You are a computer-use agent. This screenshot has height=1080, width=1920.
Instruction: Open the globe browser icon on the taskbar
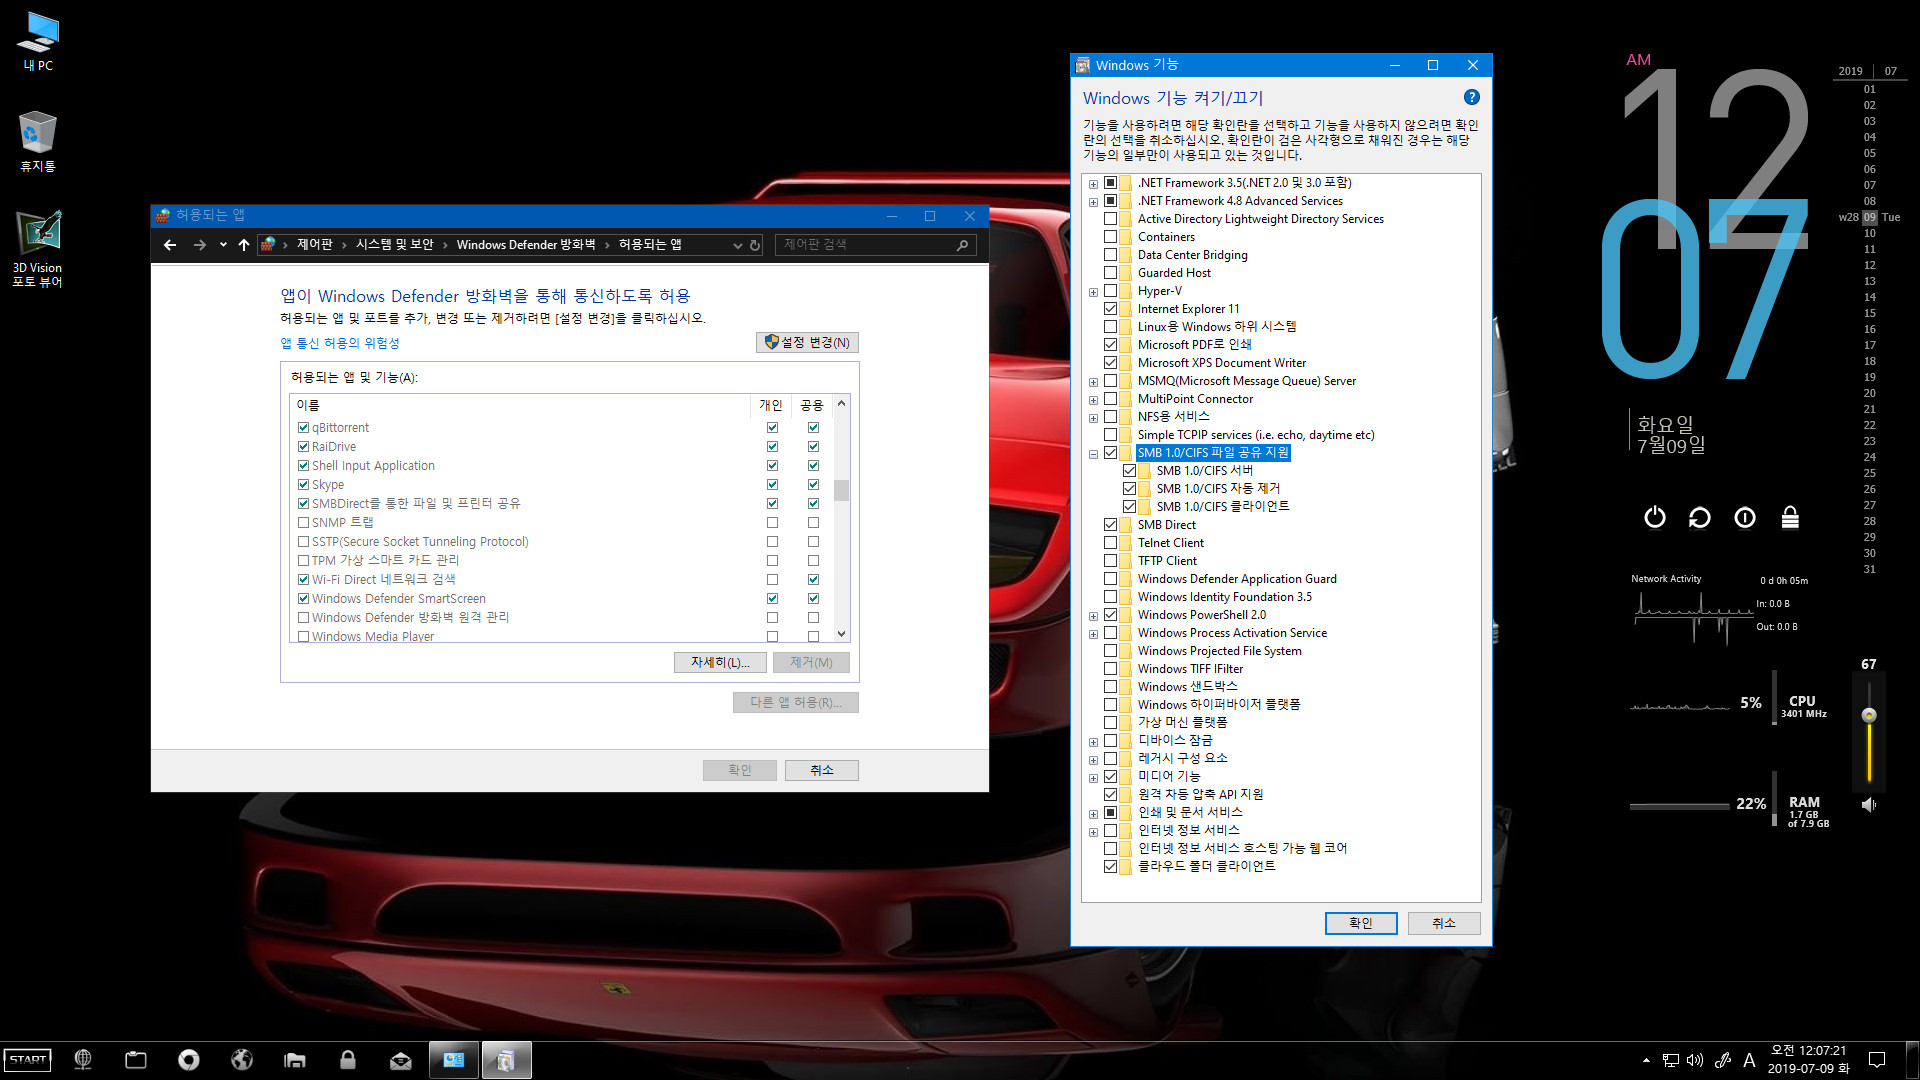coord(83,1060)
